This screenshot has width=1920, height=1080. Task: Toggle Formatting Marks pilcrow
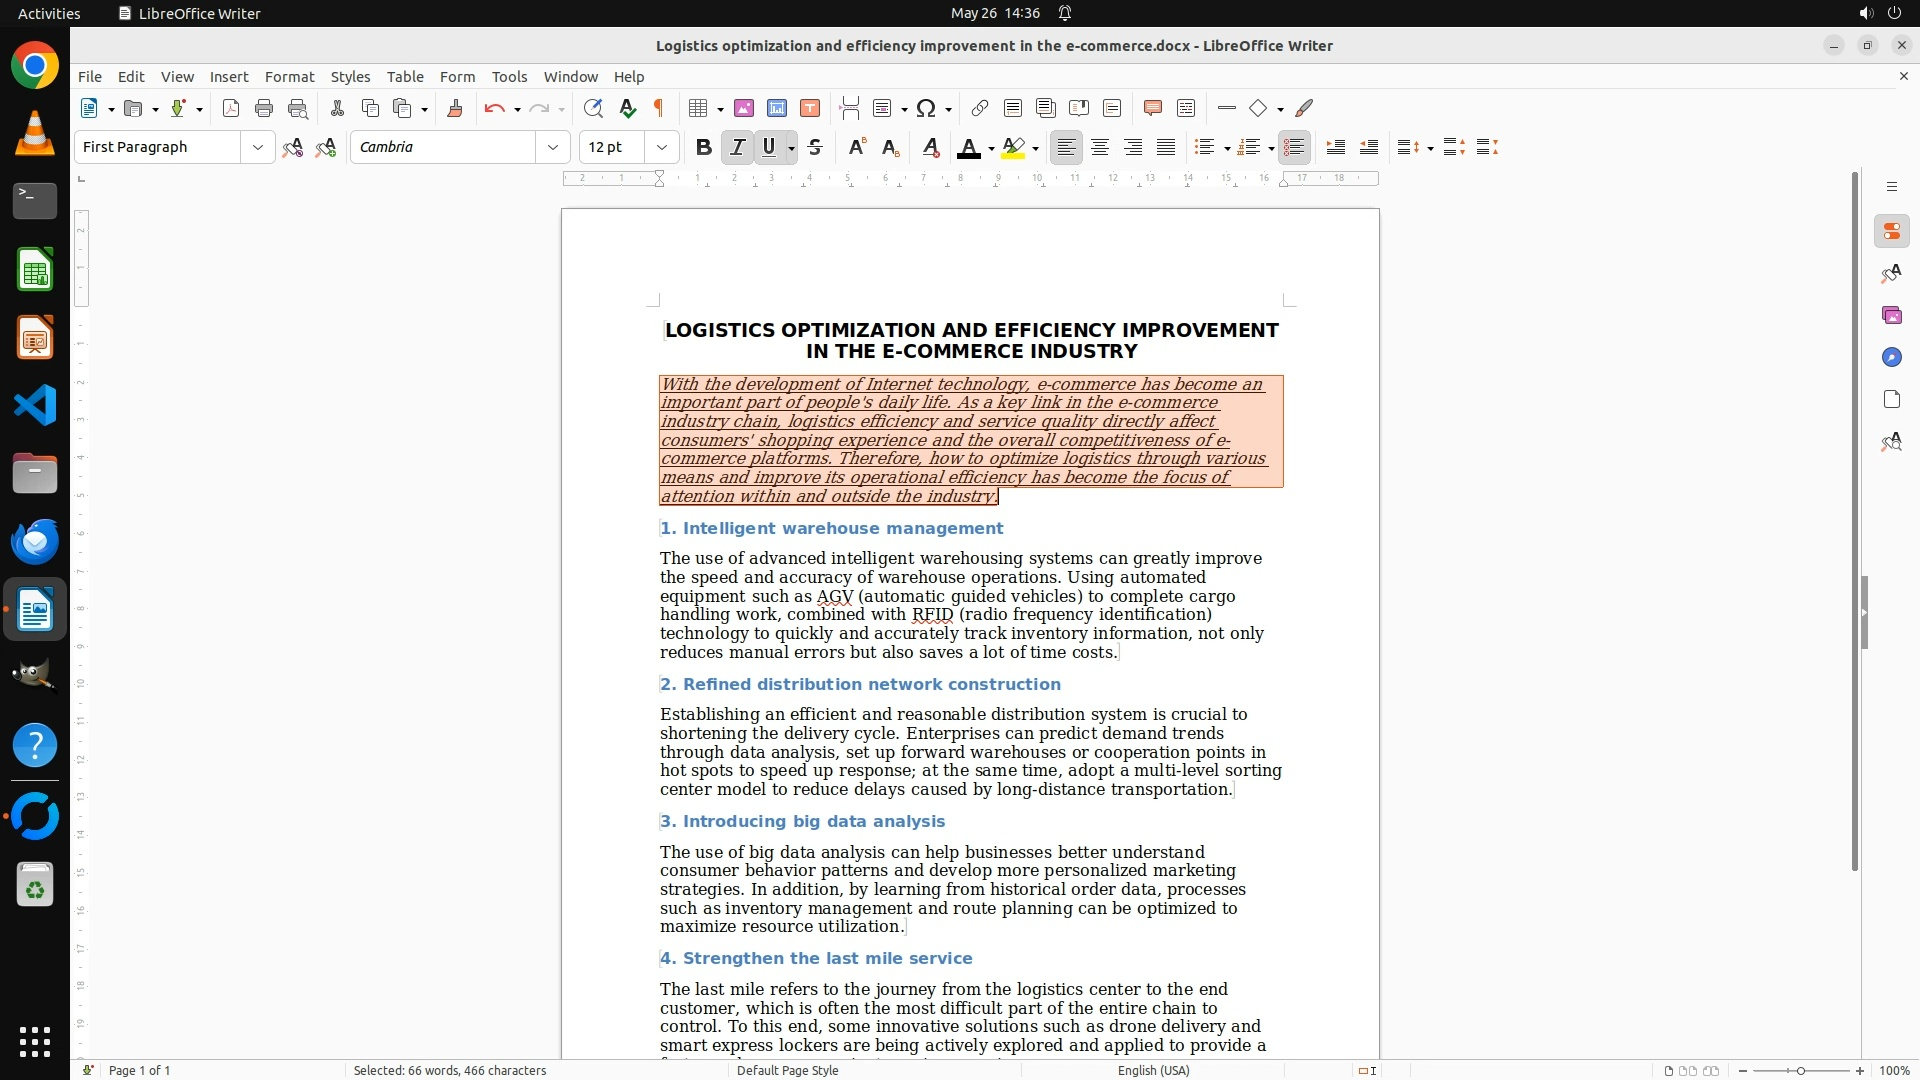tap(659, 108)
